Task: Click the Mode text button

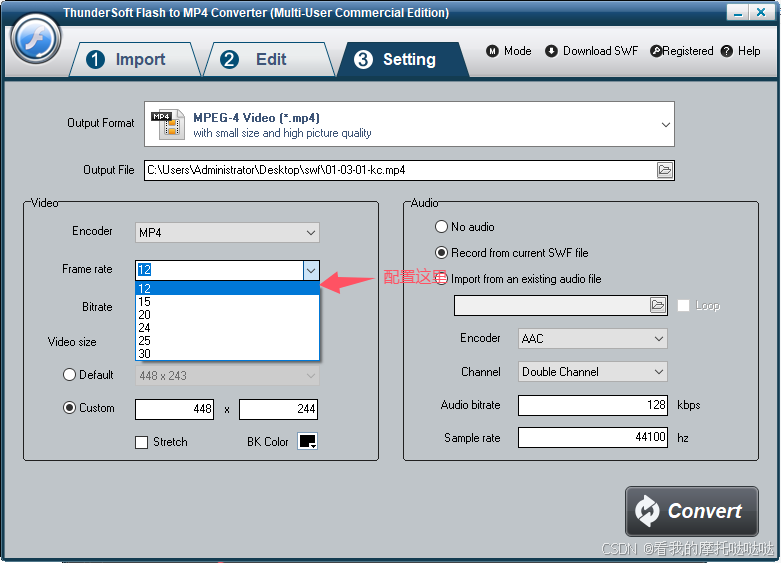Action: (x=518, y=51)
